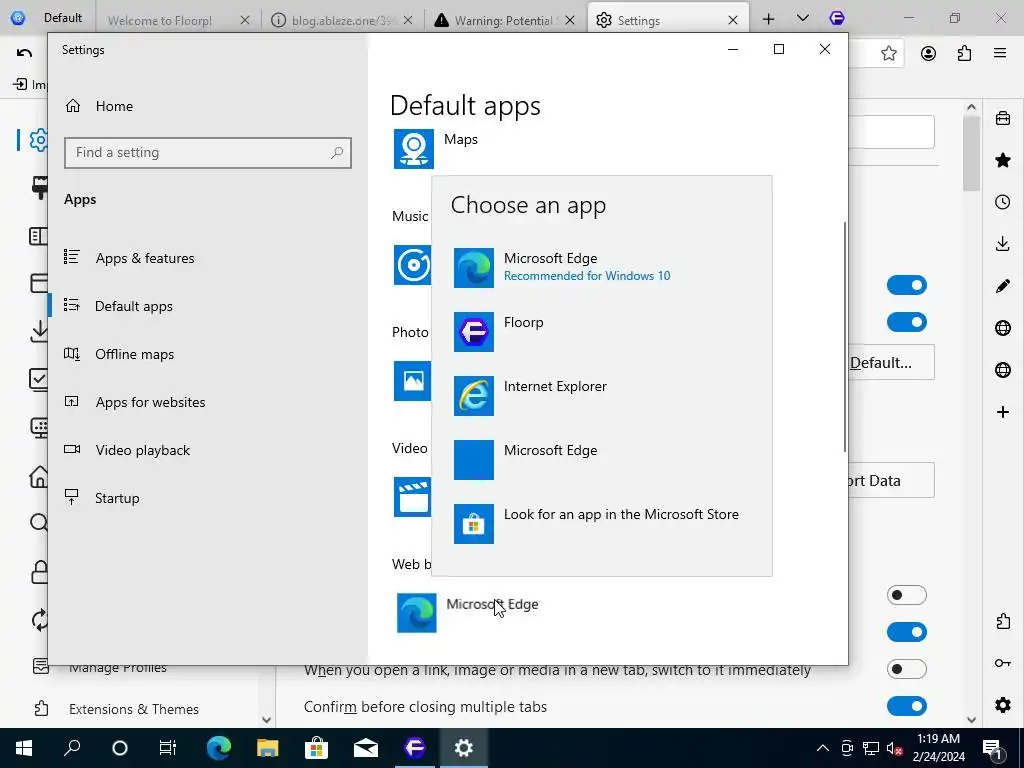Bookmark this page with the star icon

(889, 54)
